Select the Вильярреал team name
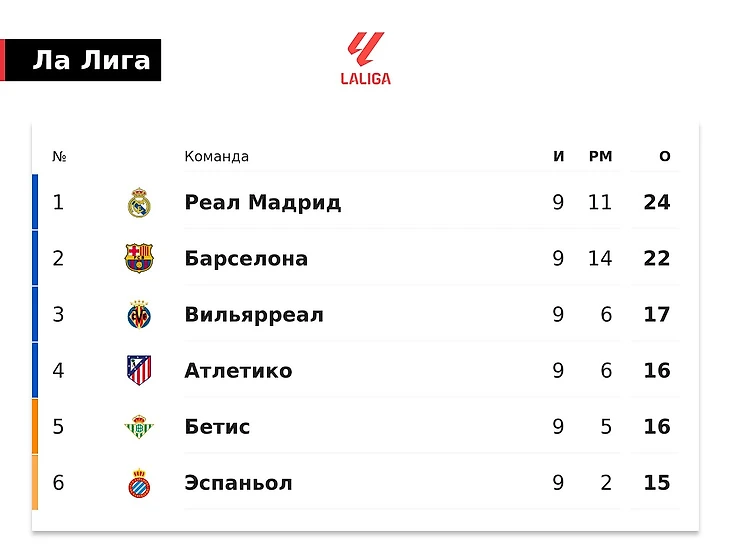Image resolution: width=730 pixels, height=554 pixels. (254, 315)
